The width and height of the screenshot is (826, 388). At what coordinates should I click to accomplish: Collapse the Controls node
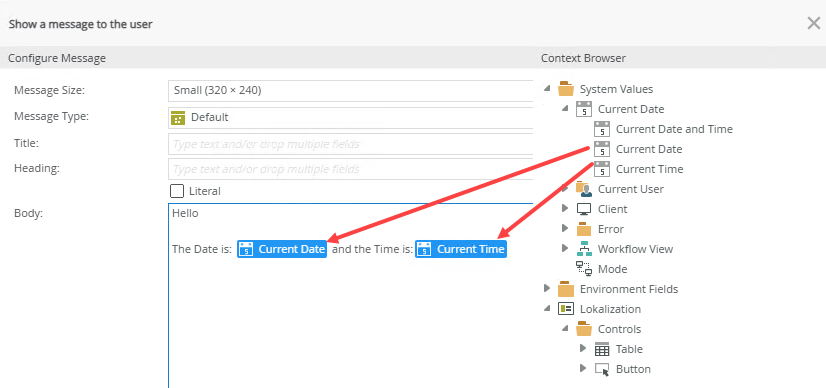click(565, 329)
